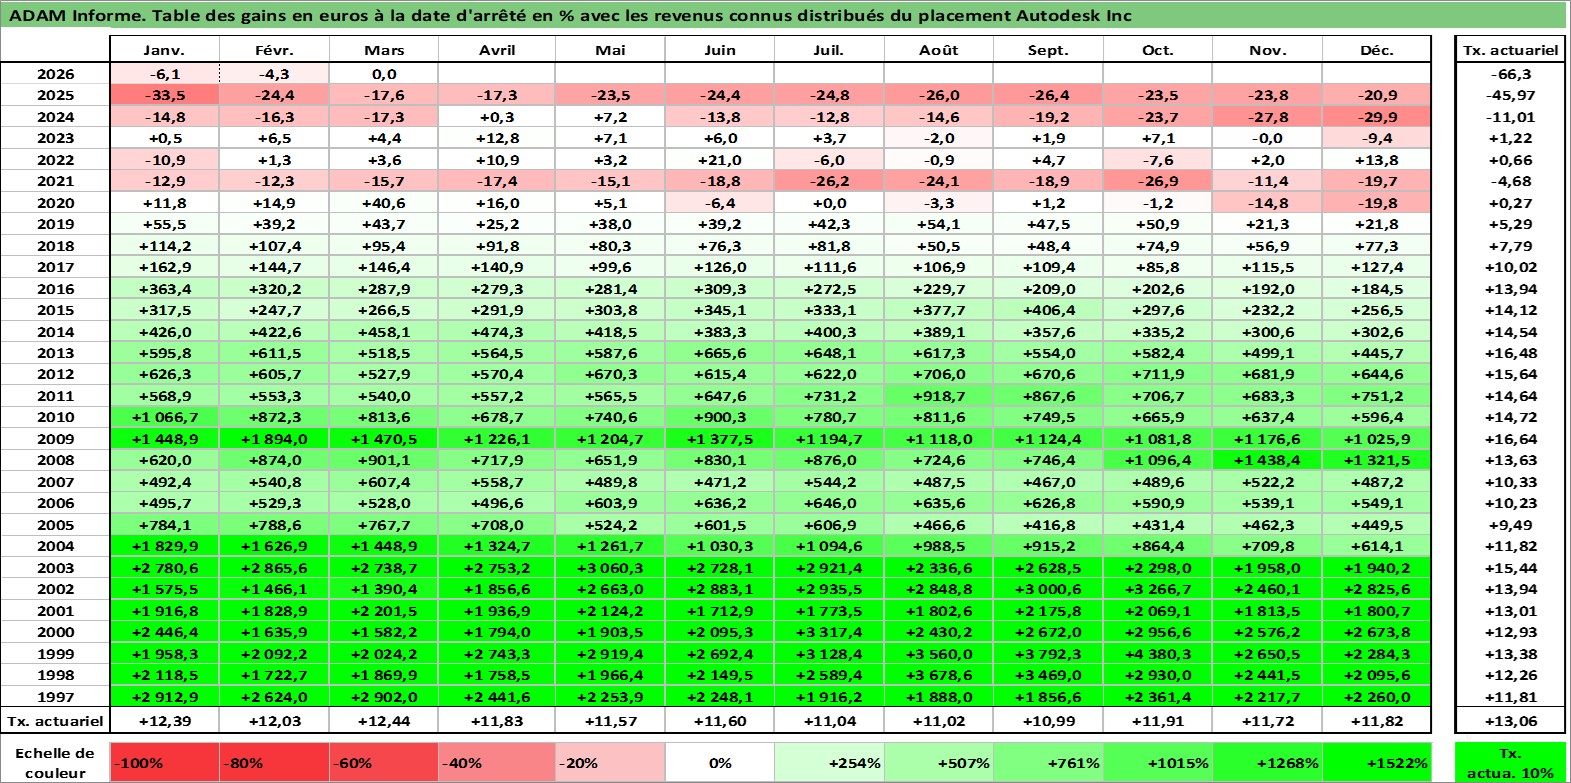Viewport: 1571px width, 783px height.
Task: Click the +761% color scale swatch
Action: click(x=1048, y=762)
